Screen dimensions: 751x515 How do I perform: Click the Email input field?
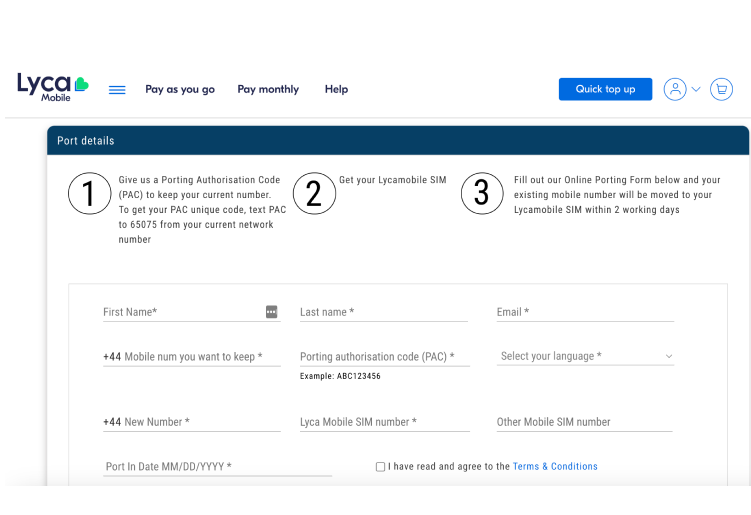coord(585,312)
